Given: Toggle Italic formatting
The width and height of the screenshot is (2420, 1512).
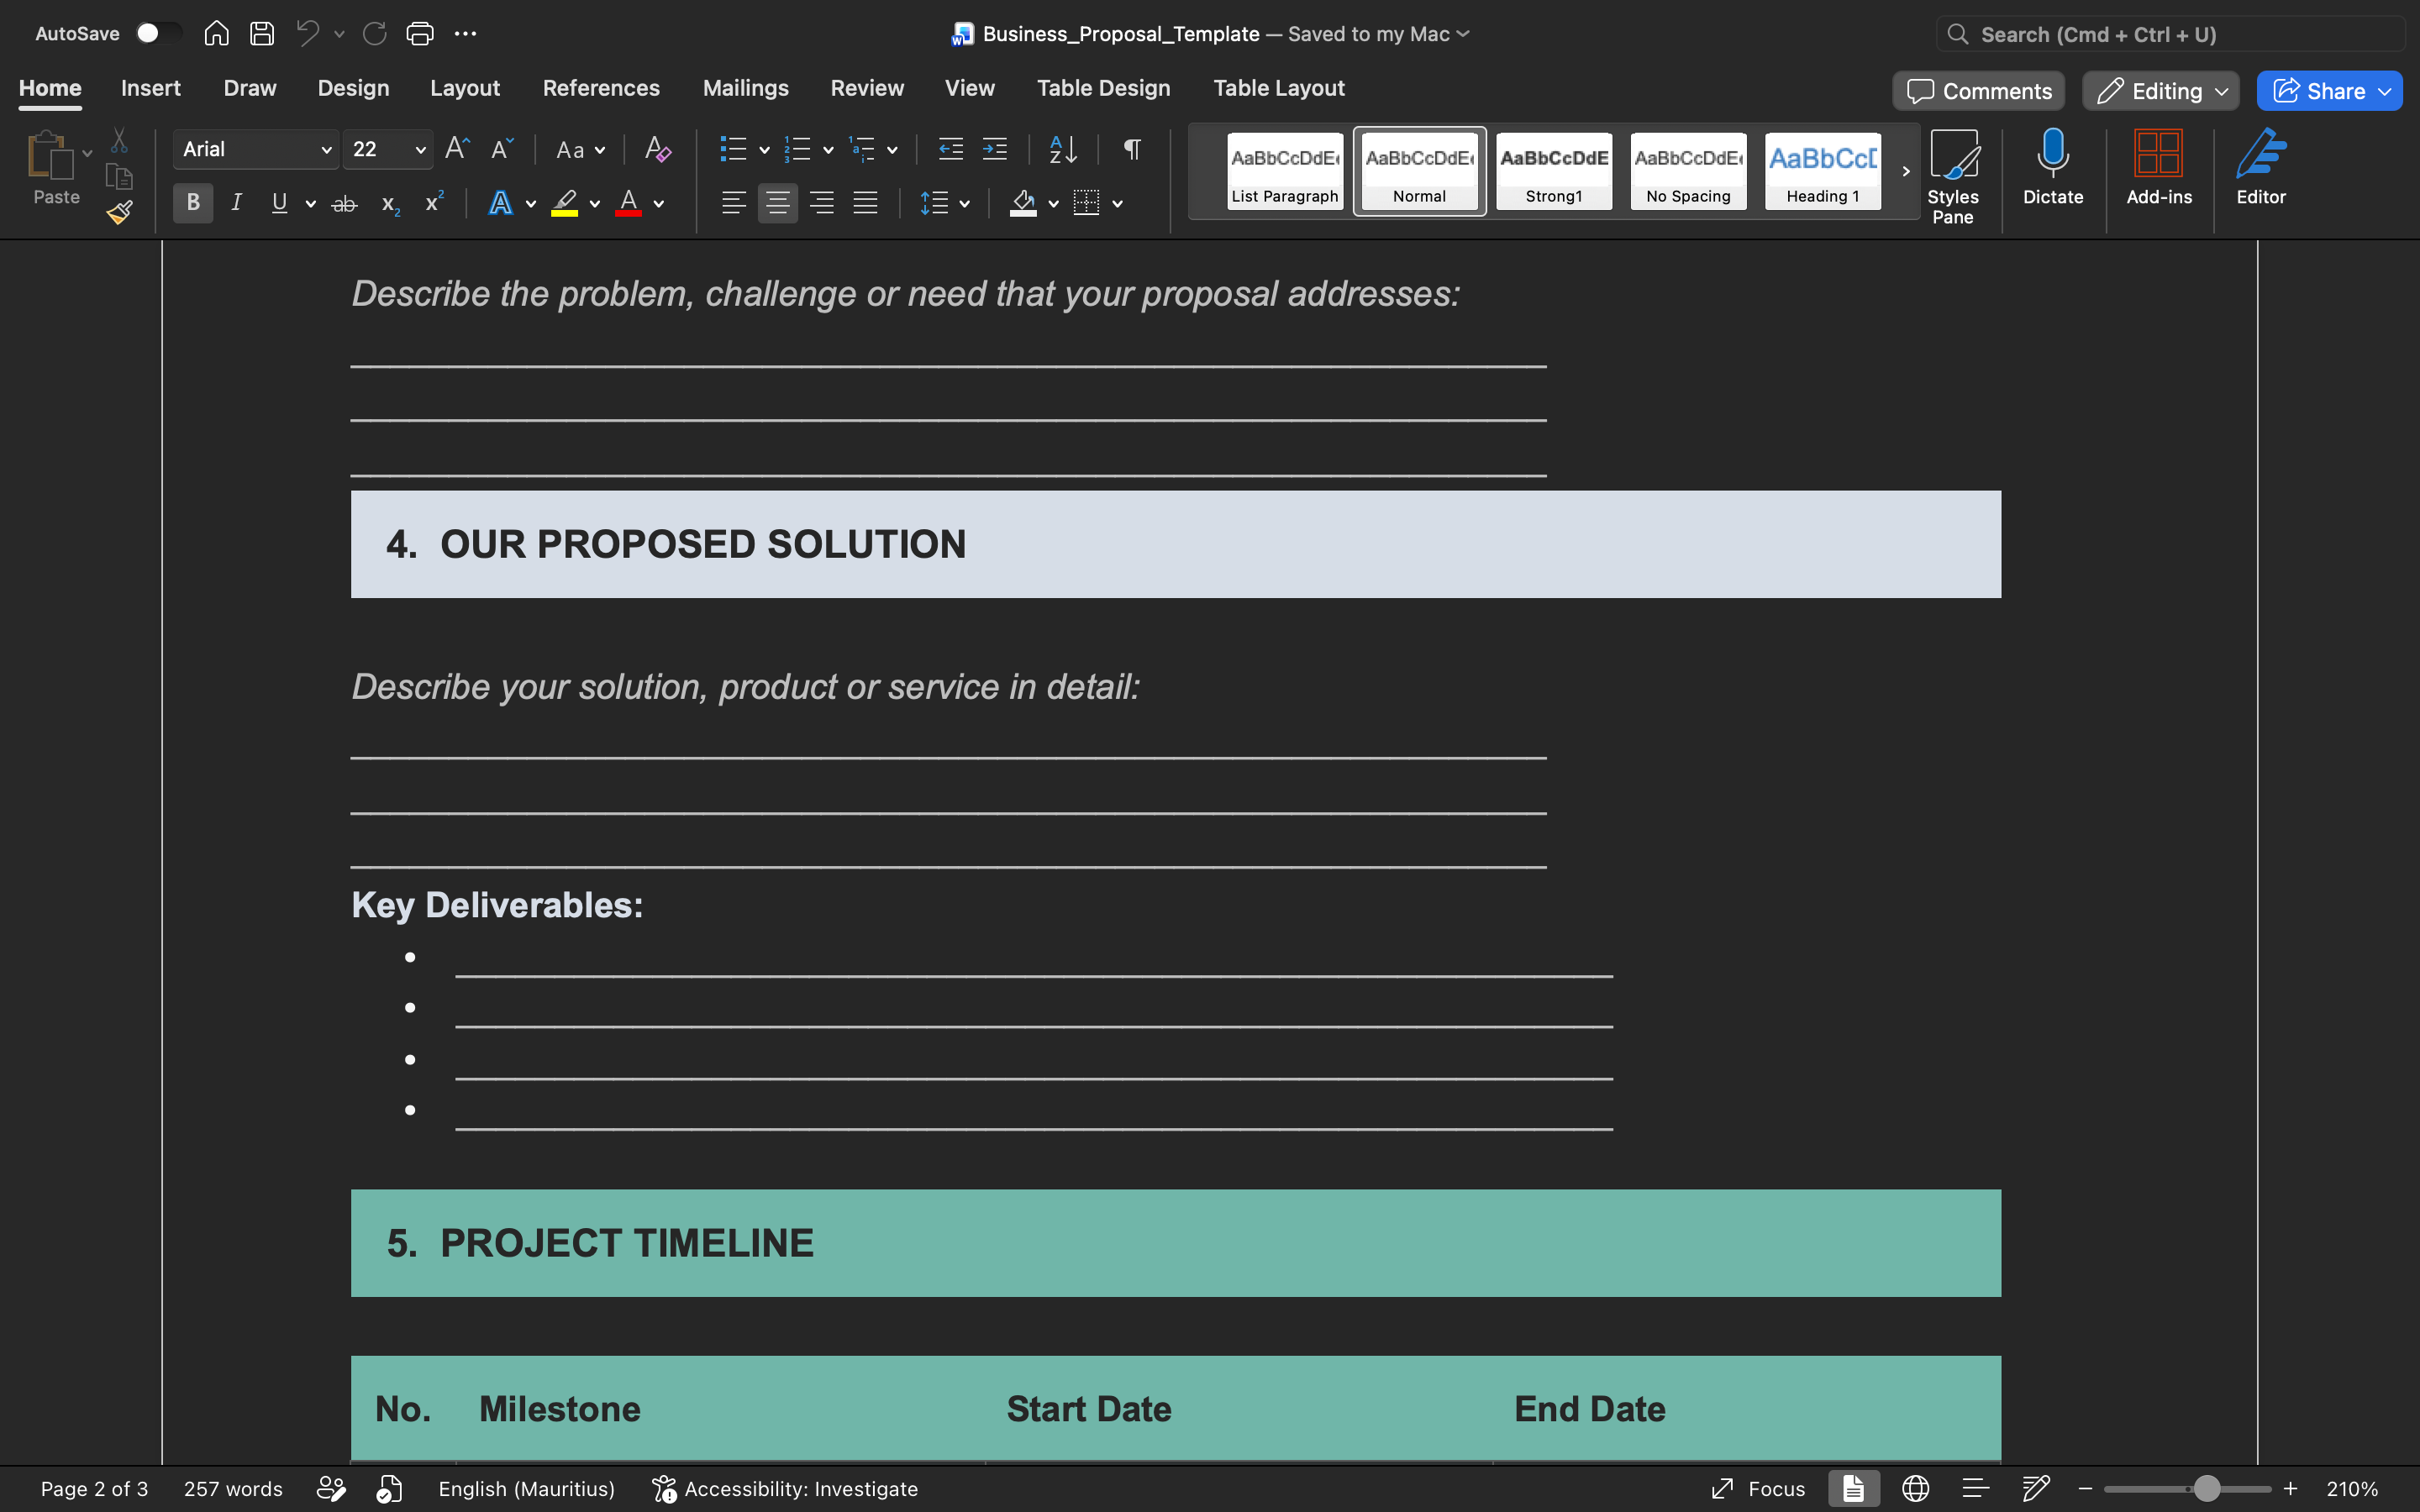Looking at the screenshot, I should [236, 203].
